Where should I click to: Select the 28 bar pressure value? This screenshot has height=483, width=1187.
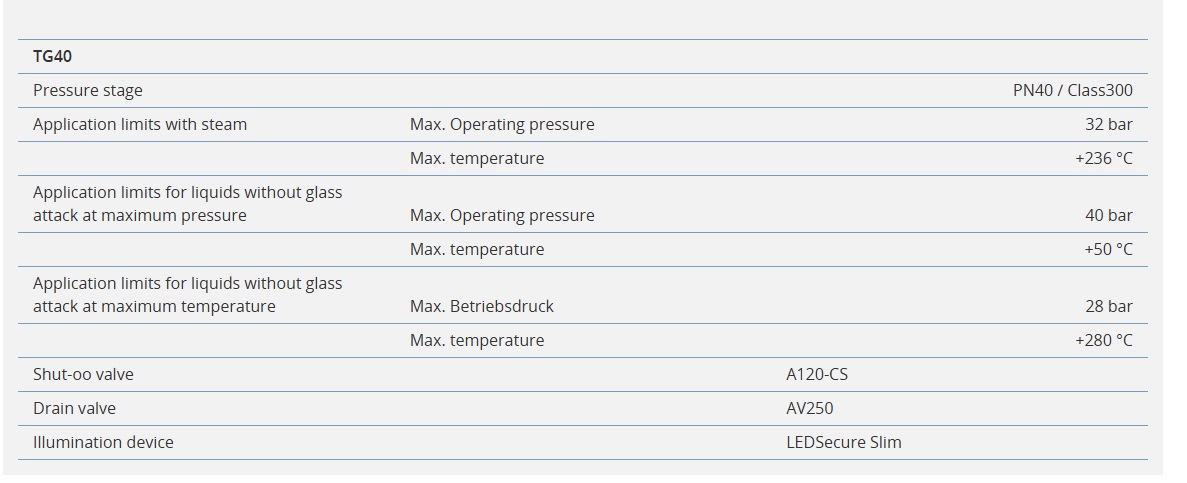(x=1108, y=306)
